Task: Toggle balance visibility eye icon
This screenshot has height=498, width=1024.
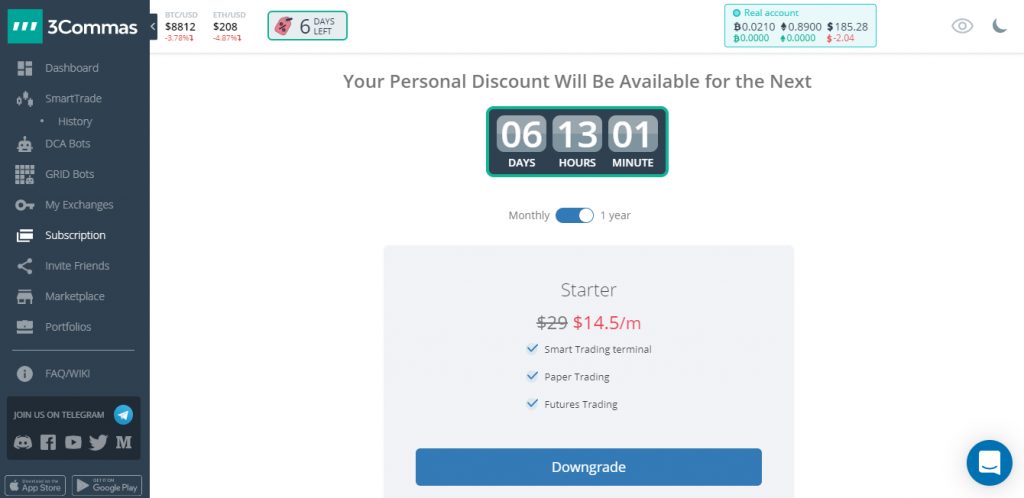Action: (962, 26)
